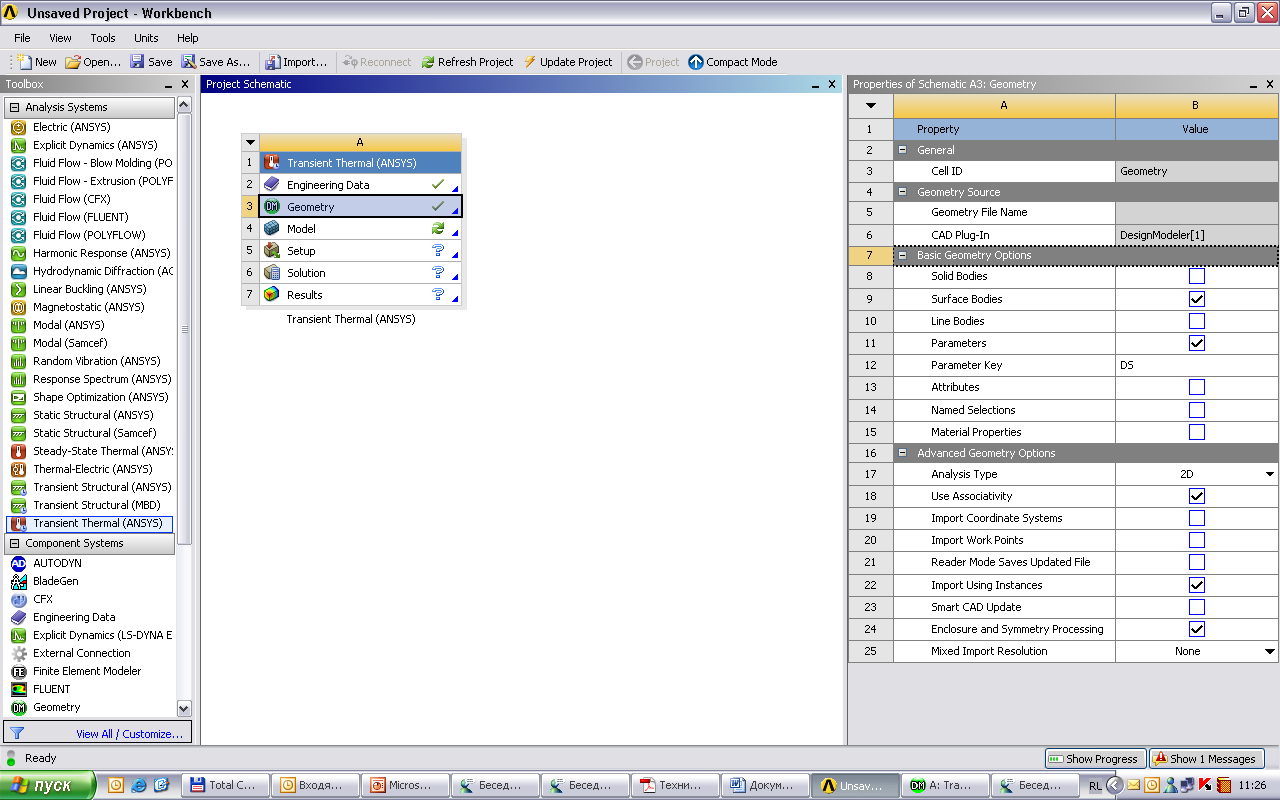Select Random Vibration (ANSYS) system
Image resolution: width=1280 pixels, height=800 pixels.
(96, 361)
